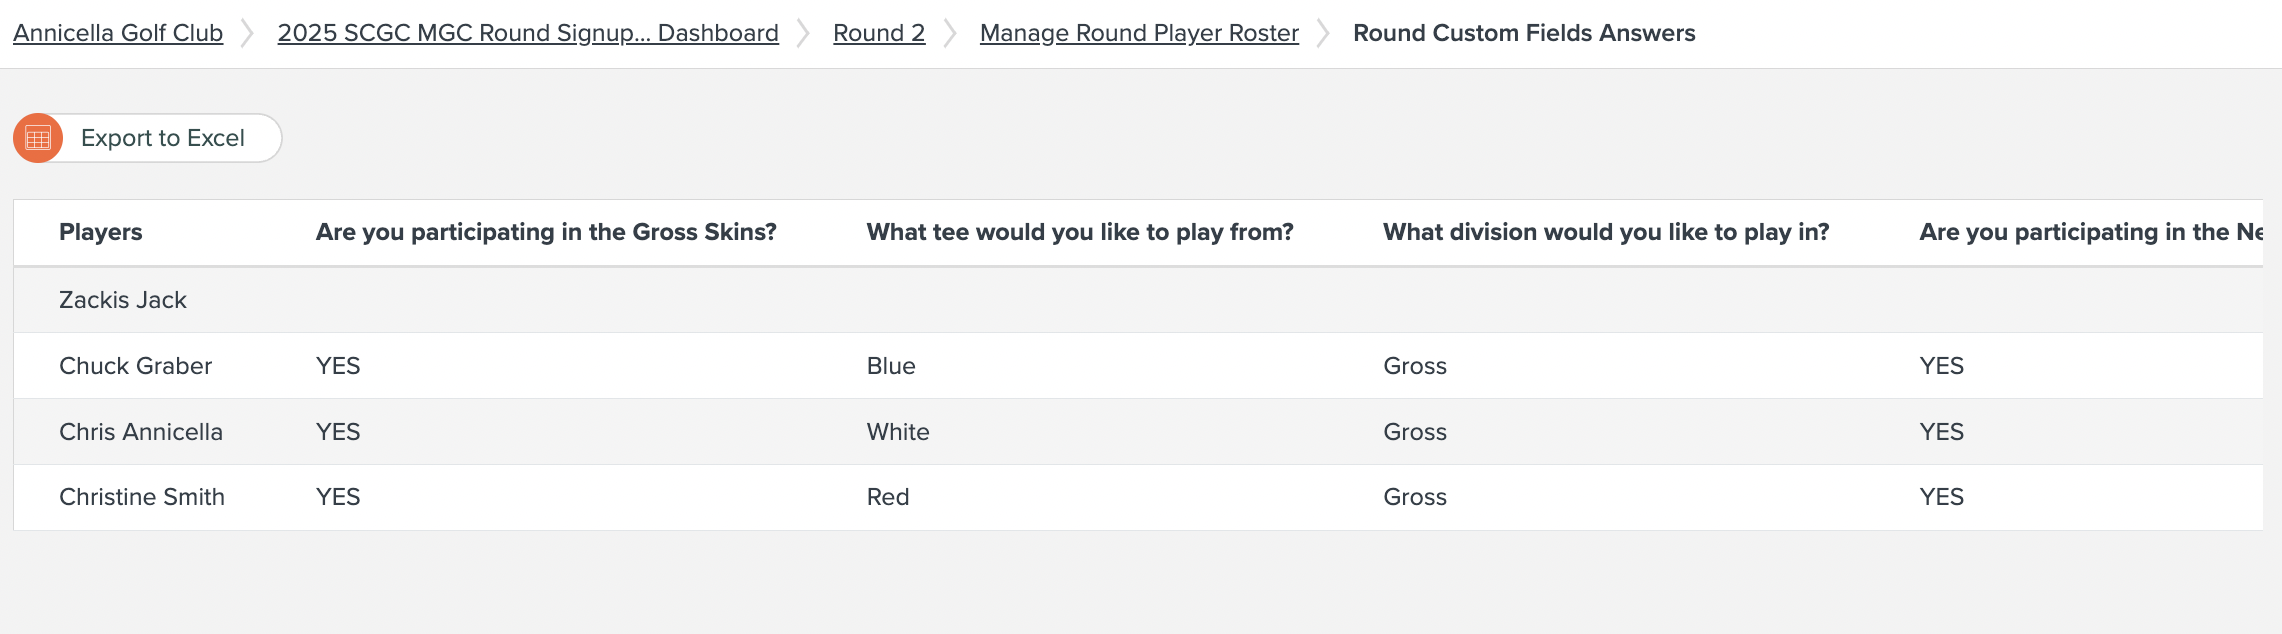Open the Manage Round Player Roster link
The height and width of the screenshot is (634, 2282).
pos(1138,33)
